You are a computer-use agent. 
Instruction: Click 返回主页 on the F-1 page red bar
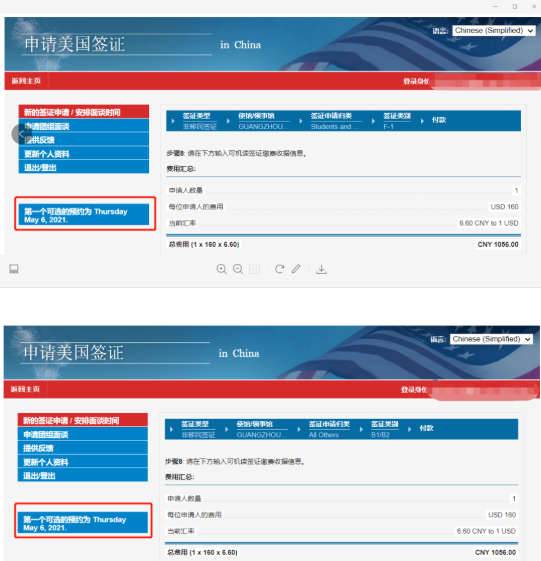point(26,81)
